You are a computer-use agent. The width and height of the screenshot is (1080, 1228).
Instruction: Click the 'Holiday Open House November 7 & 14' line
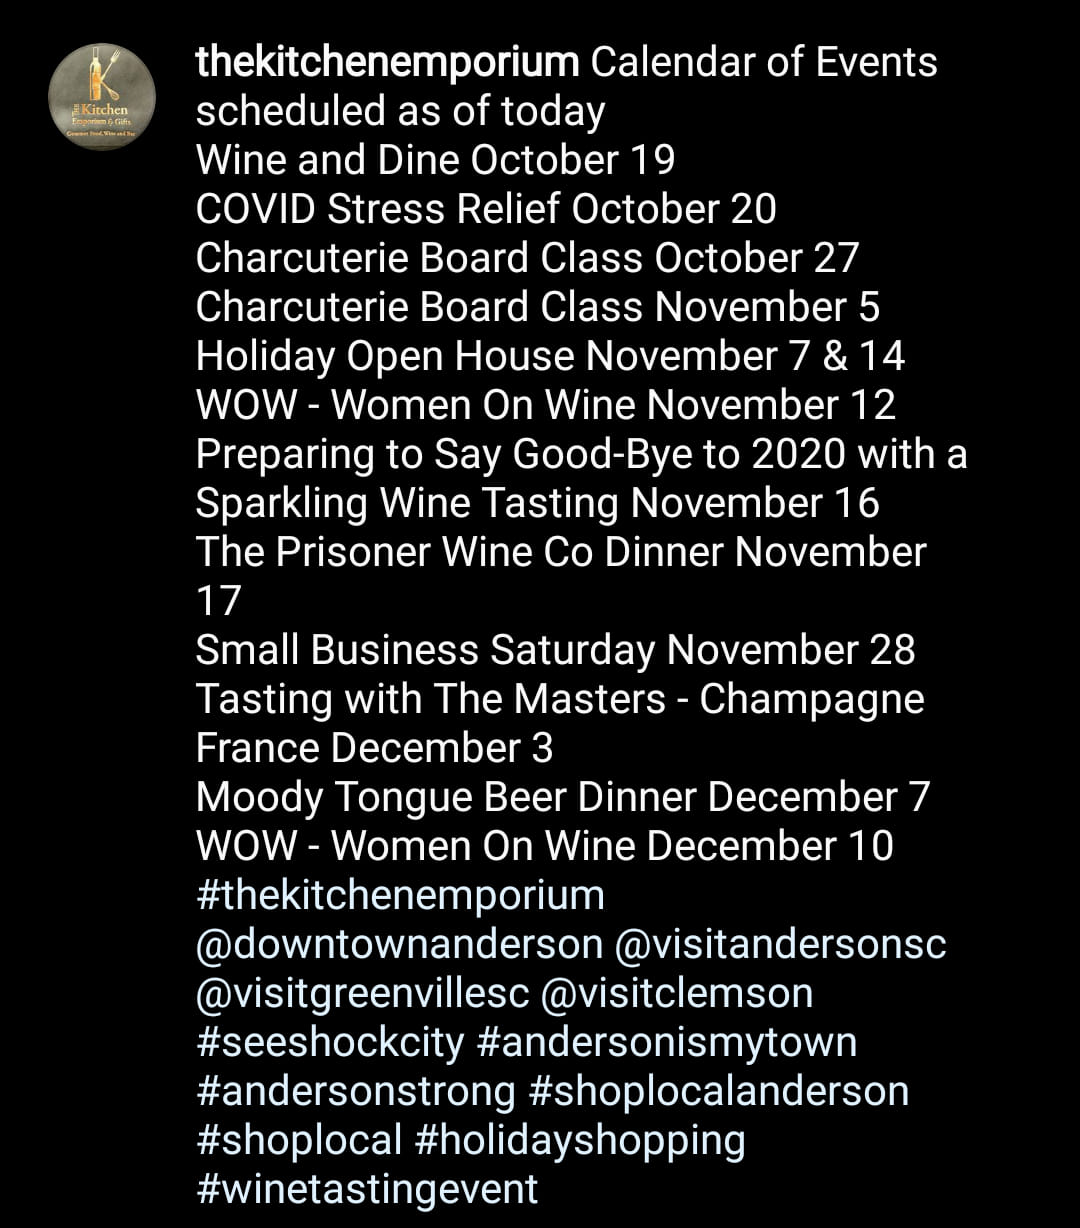(x=550, y=357)
